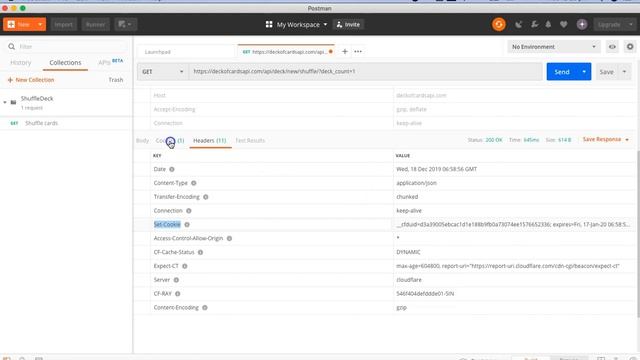Click the info icon next to Content-Type
This screenshot has height=360, width=640.
pyautogui.click(x=194, y=183)
